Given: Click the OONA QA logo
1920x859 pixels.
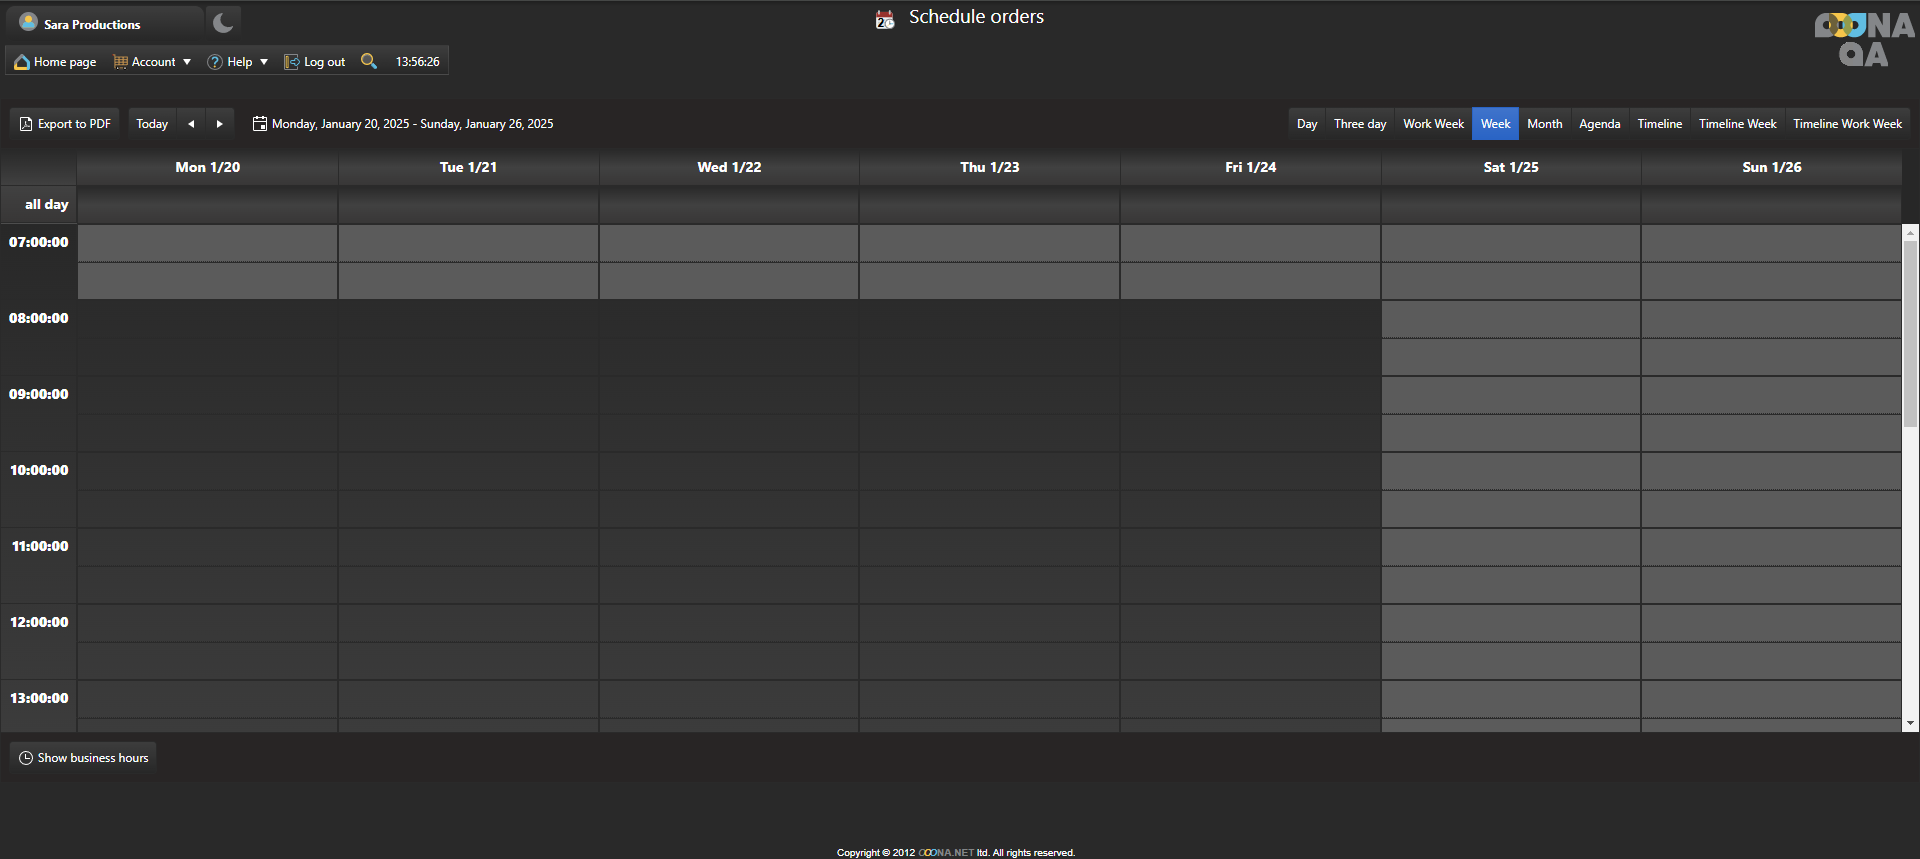Looking at the screenshot, I should click(1864, 40).
